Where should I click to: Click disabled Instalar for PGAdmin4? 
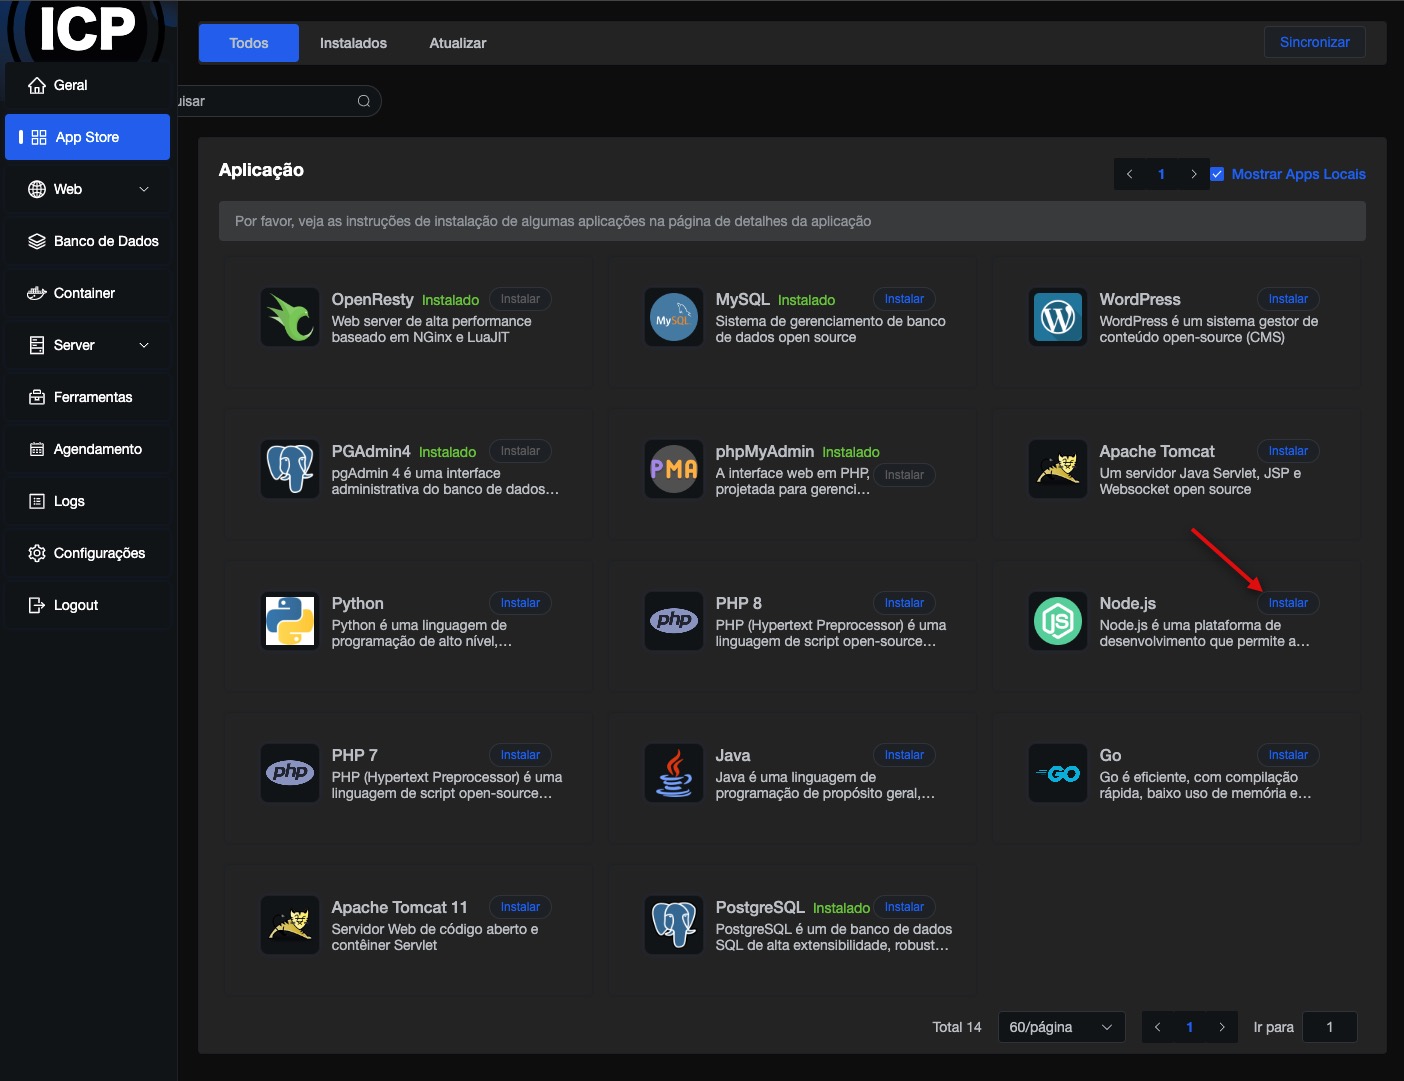tap(520, 451)
